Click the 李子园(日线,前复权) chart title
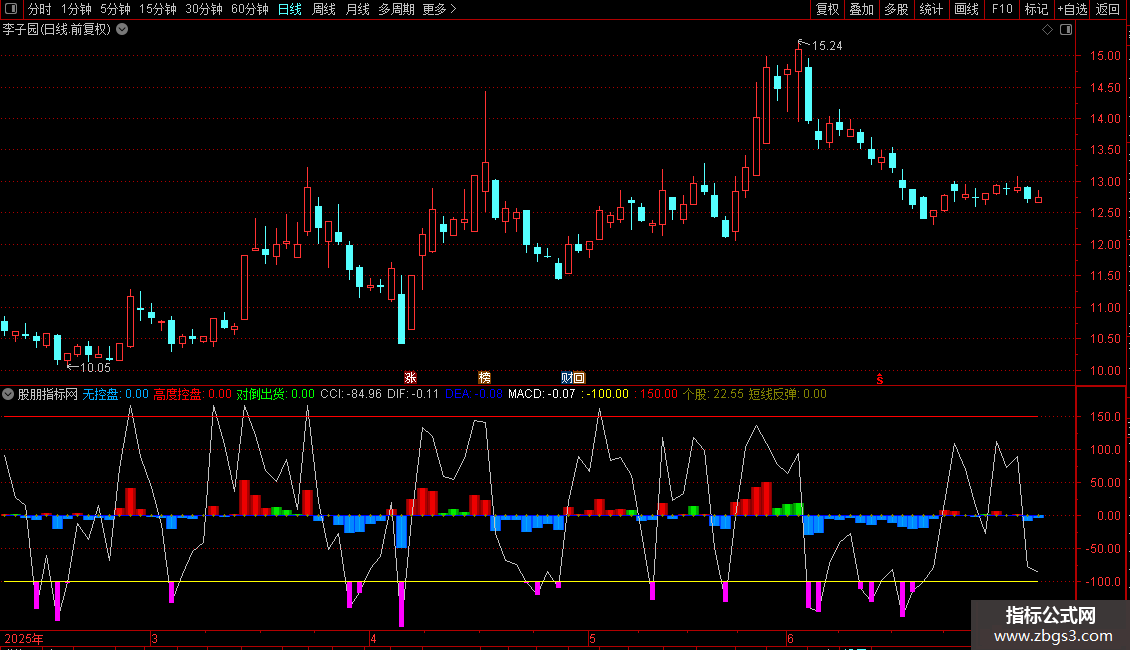Screen dimensions: 1130x650 coord(57,29)
